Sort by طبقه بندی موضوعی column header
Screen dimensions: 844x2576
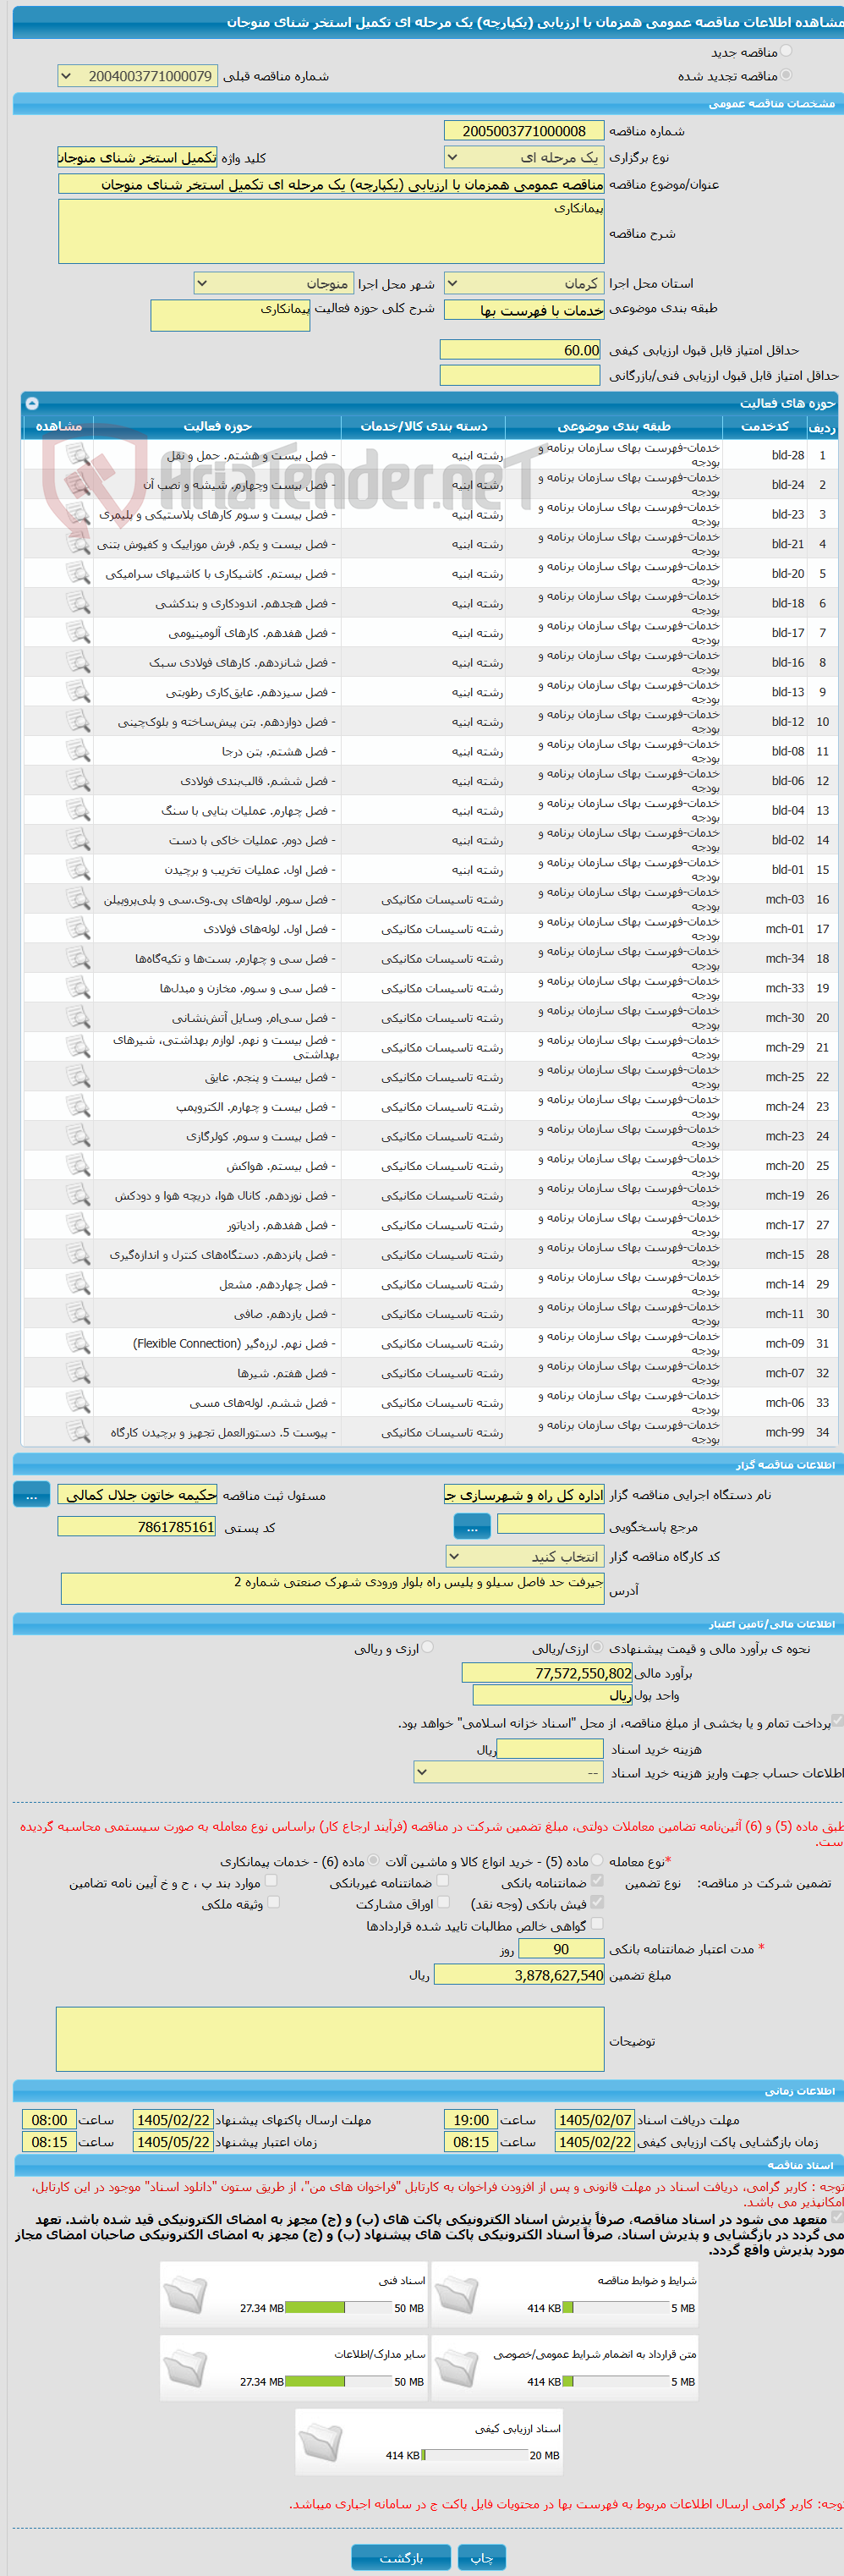coord(613,426)
